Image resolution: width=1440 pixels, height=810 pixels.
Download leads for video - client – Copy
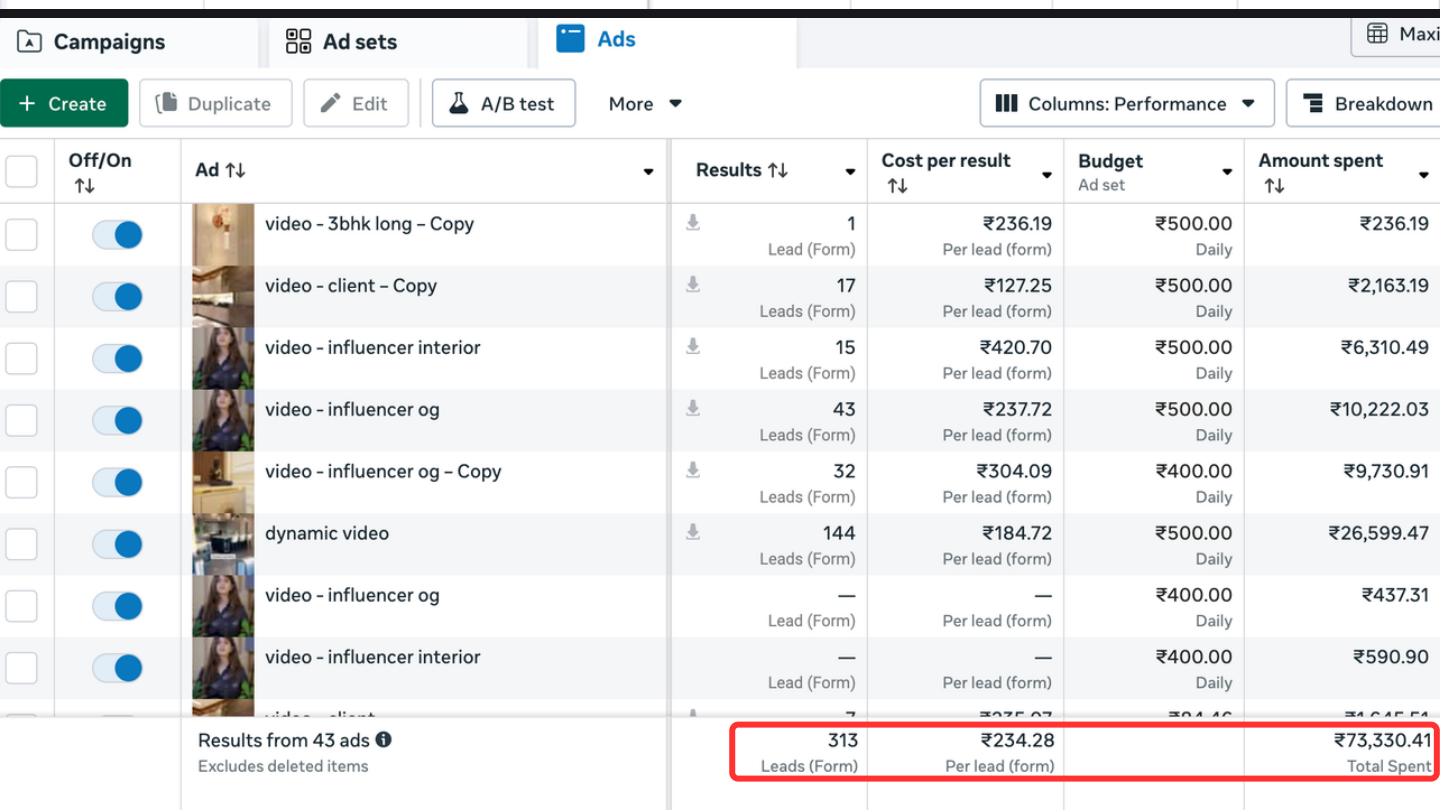[692, 285]
